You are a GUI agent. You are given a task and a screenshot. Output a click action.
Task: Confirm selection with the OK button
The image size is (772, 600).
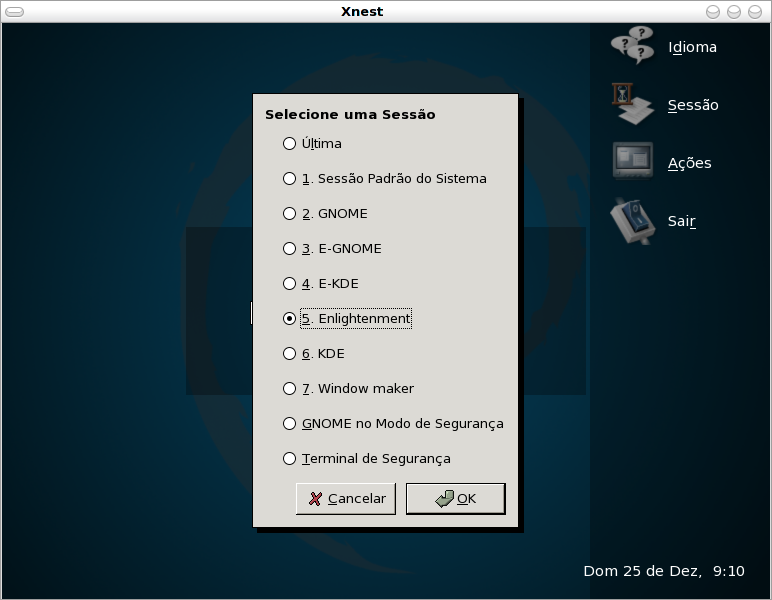pos(455,499)
